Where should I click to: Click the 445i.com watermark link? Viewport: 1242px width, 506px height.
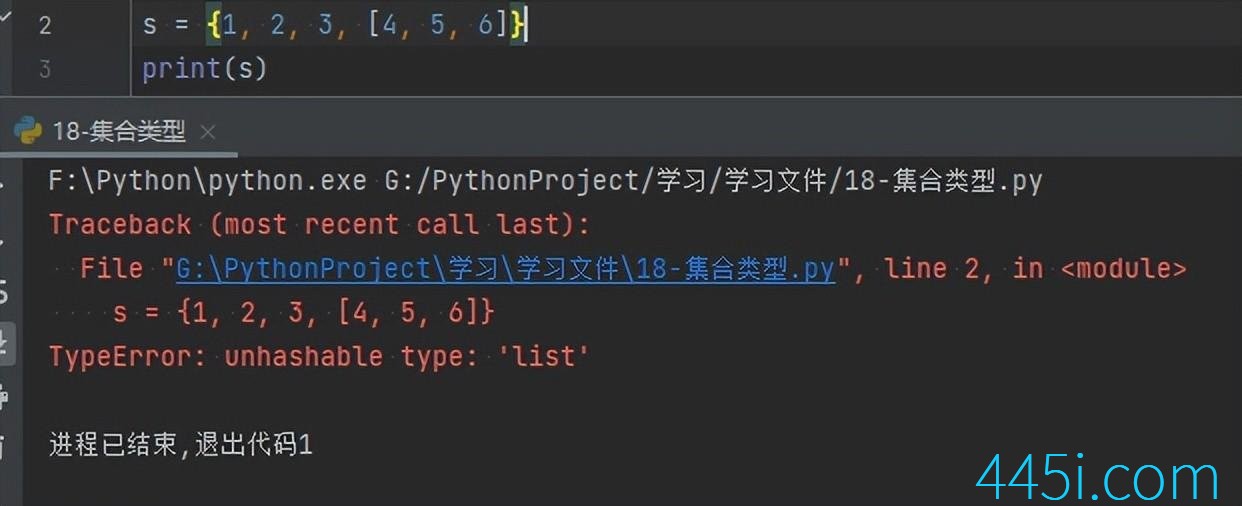[x=1098, y=479]
